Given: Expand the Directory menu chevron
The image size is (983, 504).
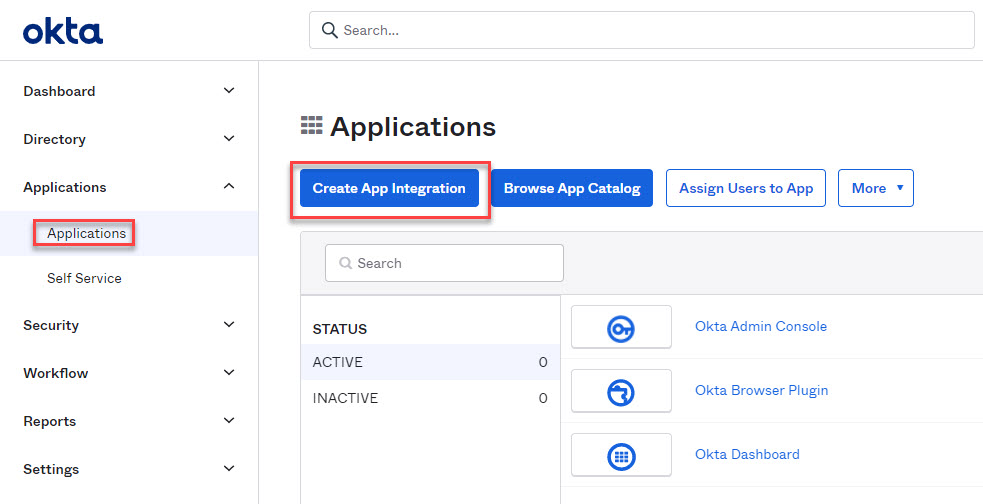Looking at the screenshot, I should (229, 139).
